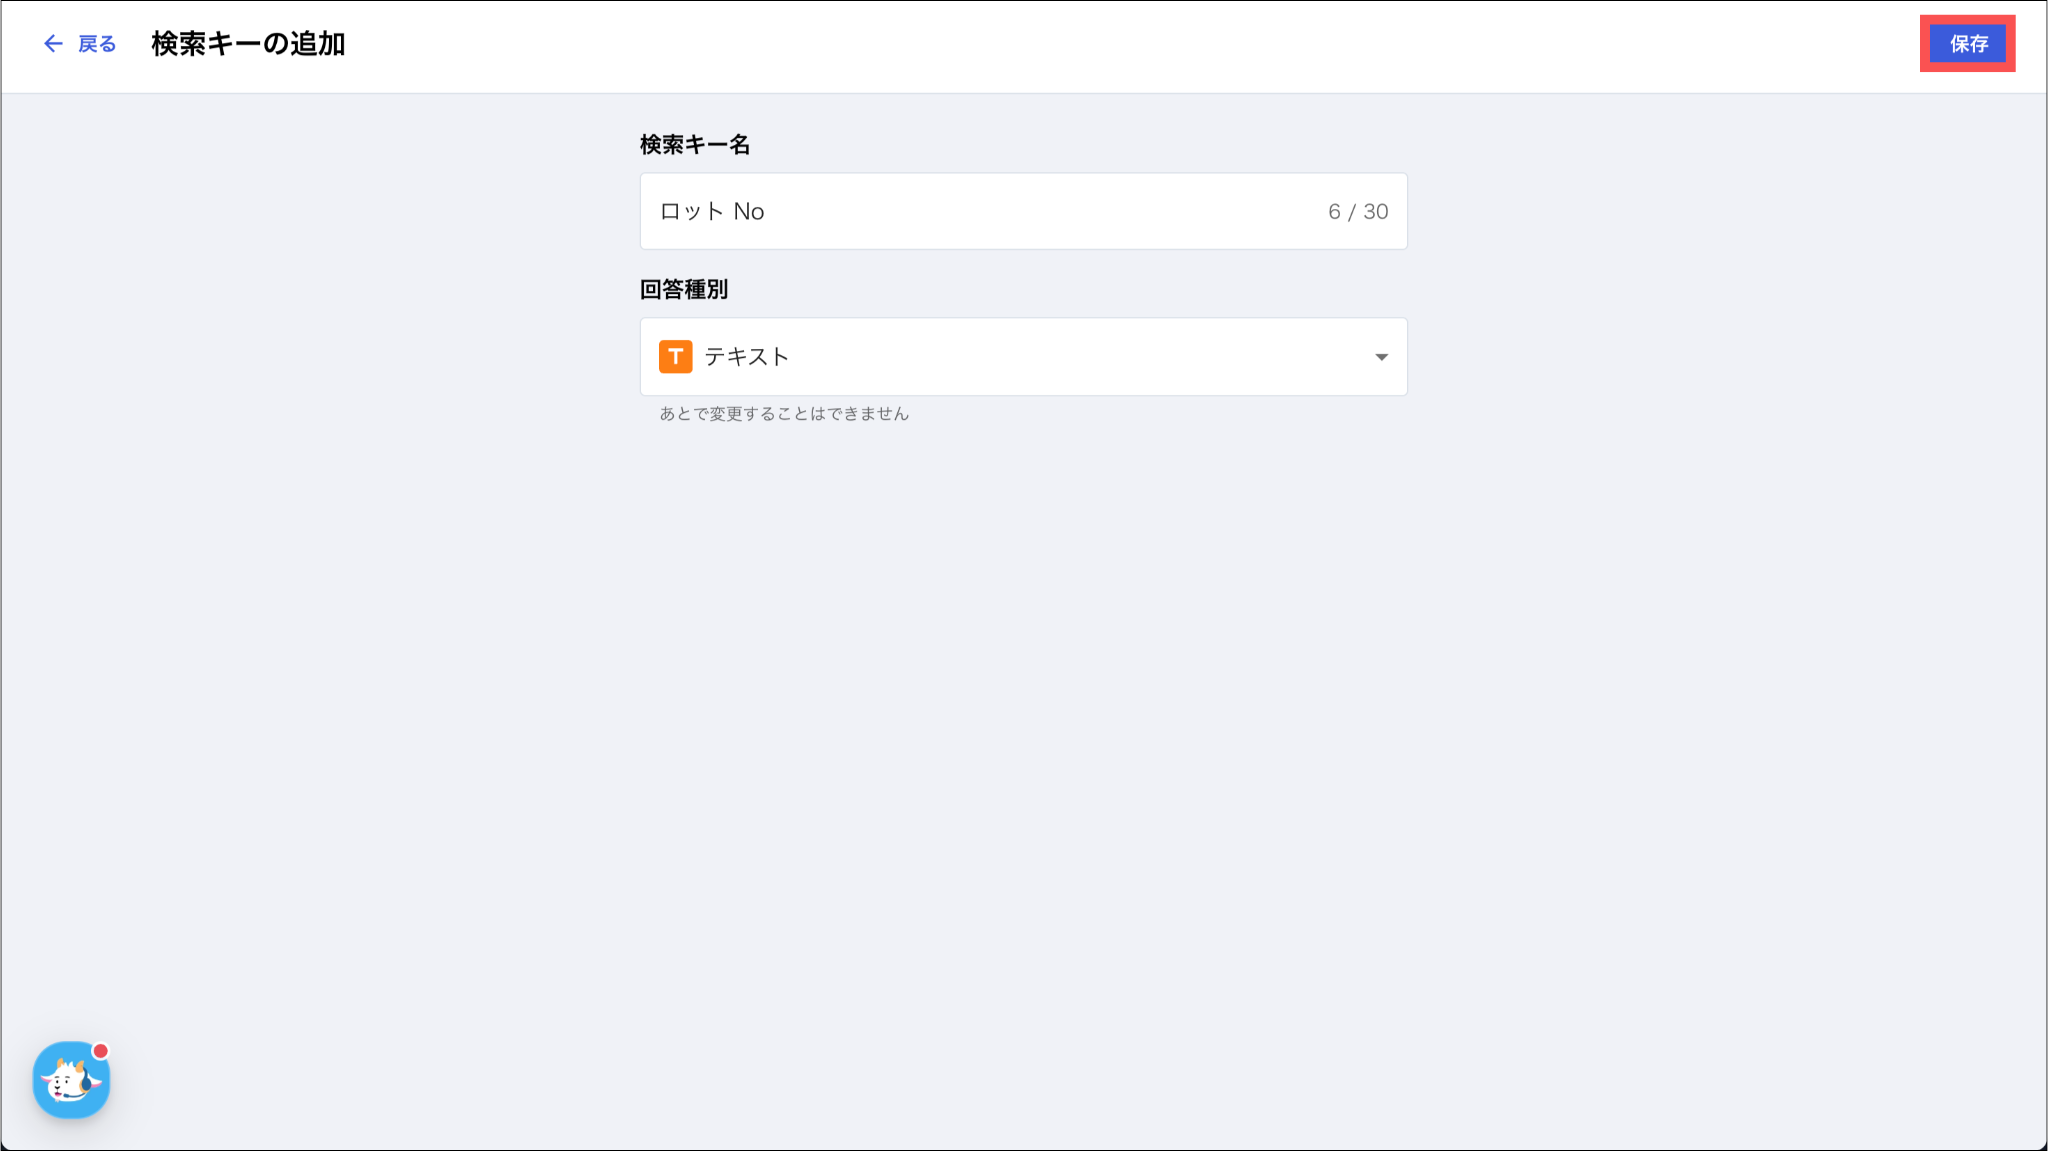Click the ロット No text in field

712,212
